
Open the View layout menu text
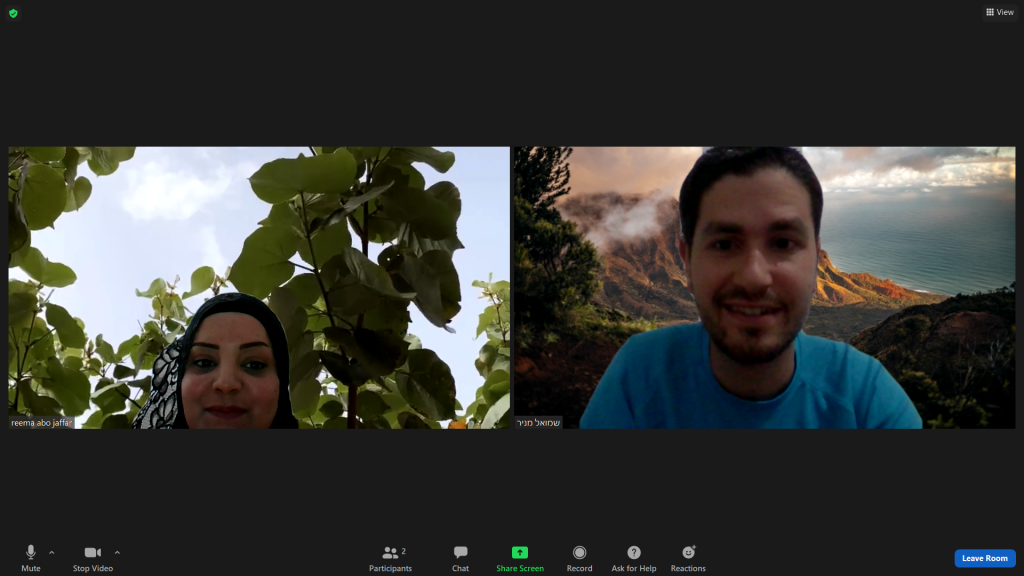[x=1005, y=12]
